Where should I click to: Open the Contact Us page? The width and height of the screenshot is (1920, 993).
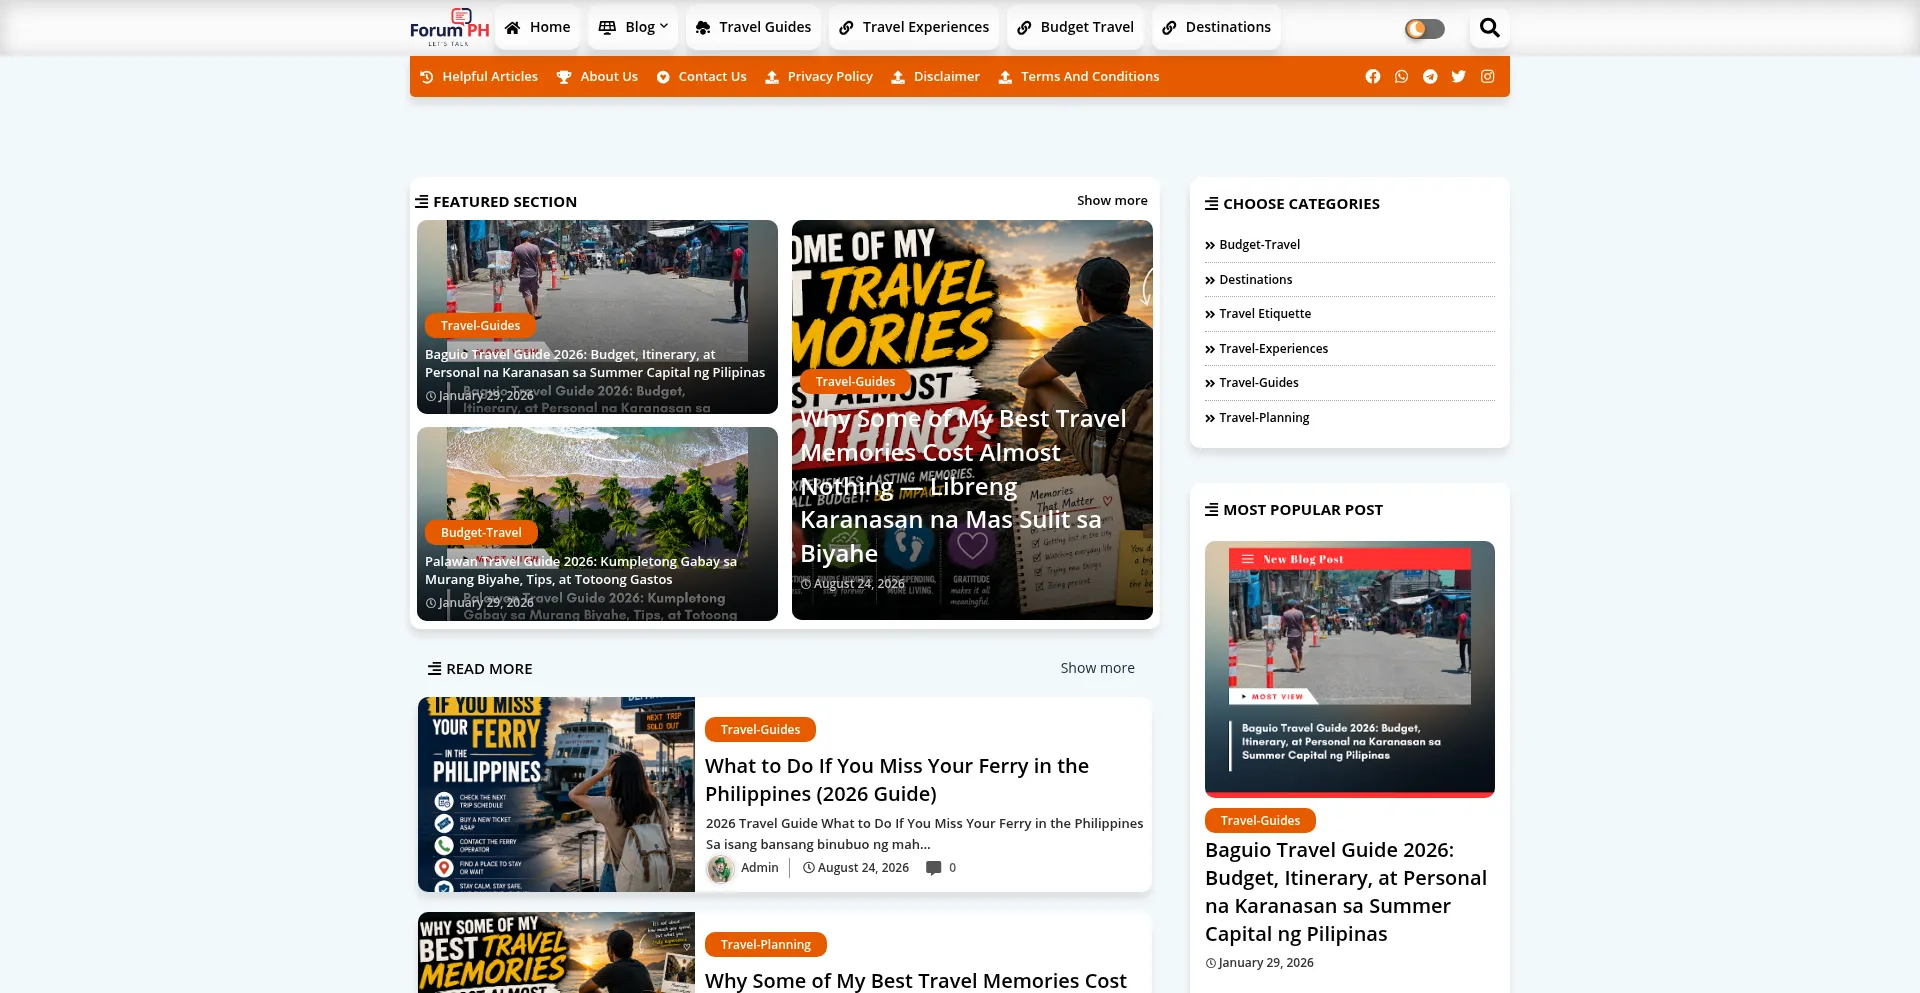point(701,77)
